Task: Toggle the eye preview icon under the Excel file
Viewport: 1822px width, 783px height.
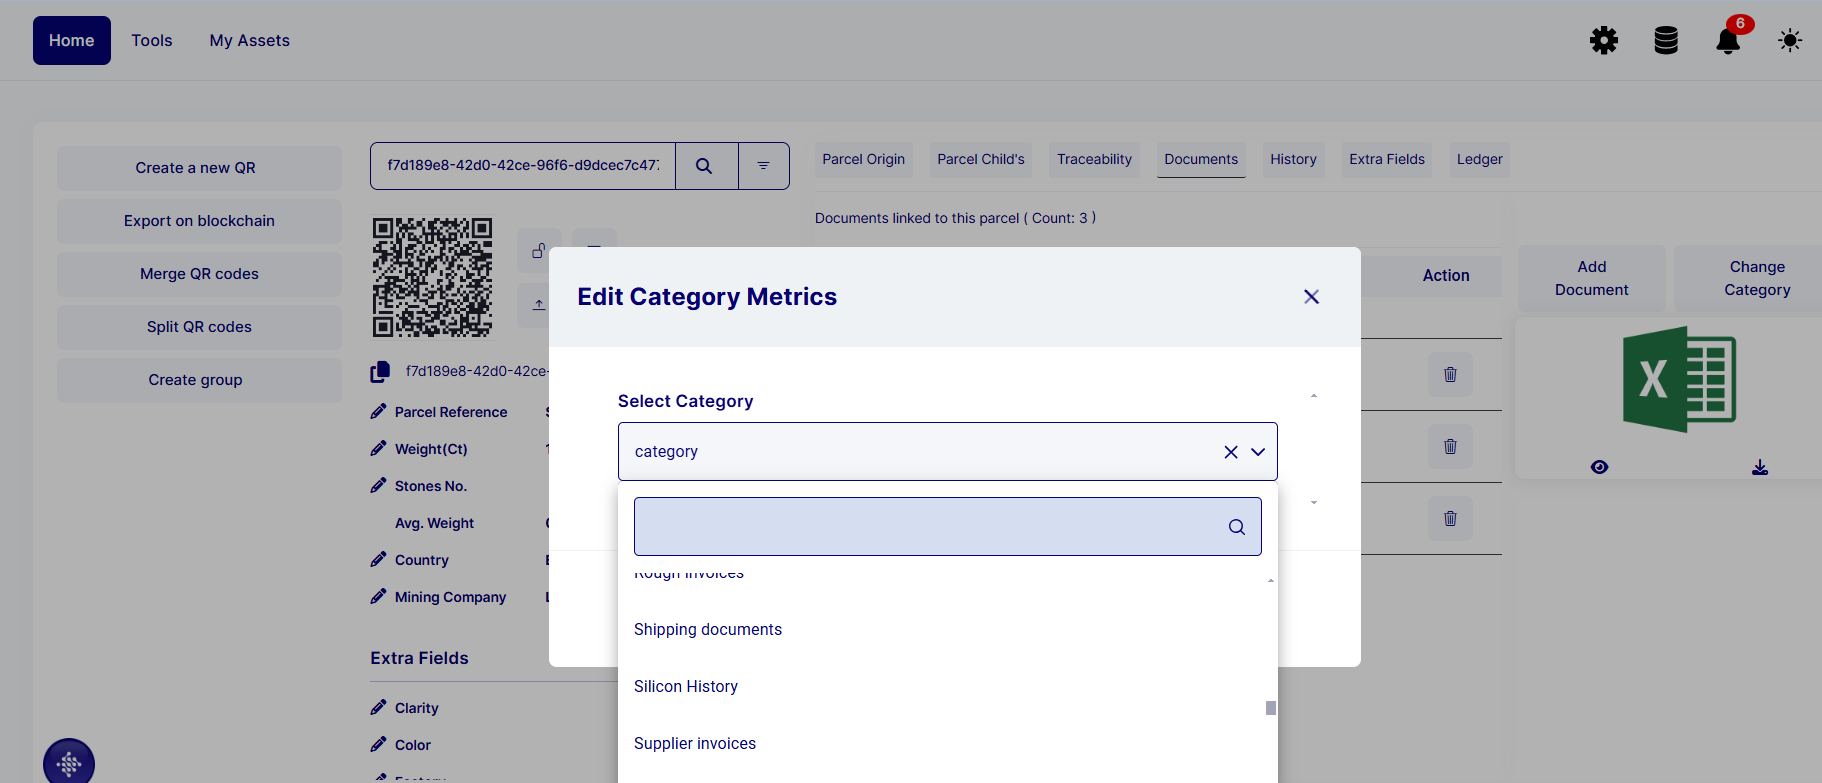Action: [x=1600, y=467]
